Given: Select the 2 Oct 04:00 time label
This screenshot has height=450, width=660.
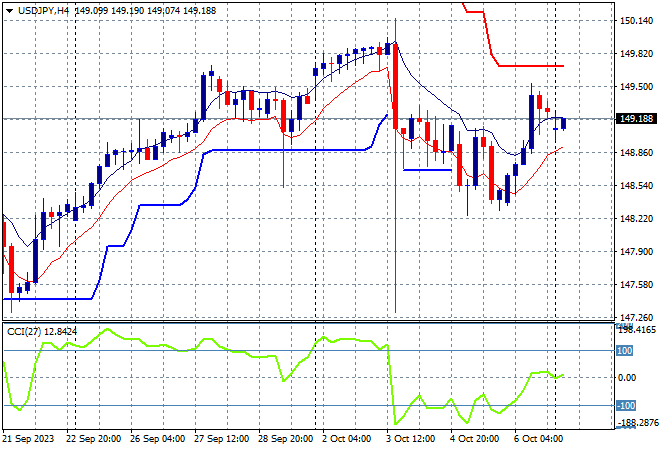Looking at the screenshot, I should pyautogui.click(x=346, y=439).
